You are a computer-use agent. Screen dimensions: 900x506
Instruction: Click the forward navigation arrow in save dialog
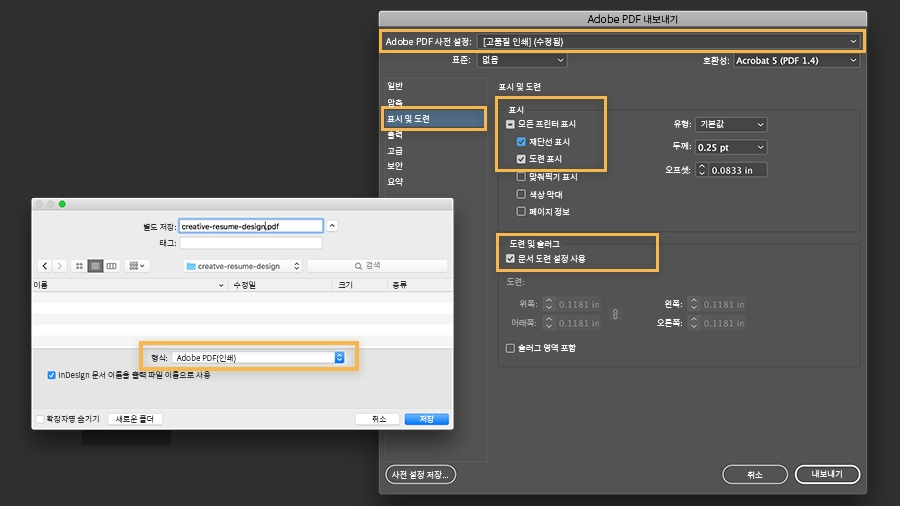[x=60, y=266]
